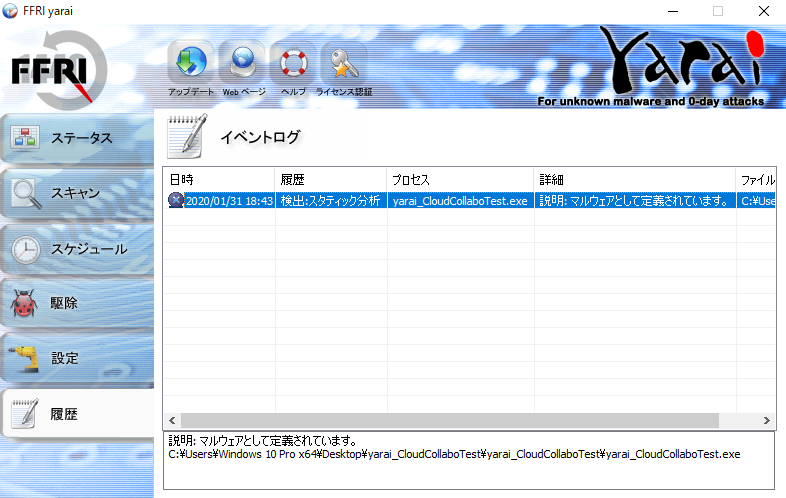Click the 検出:スタティック分析 cell
The width and height of the screenshot is (786, 498).
tap(330, 201)
